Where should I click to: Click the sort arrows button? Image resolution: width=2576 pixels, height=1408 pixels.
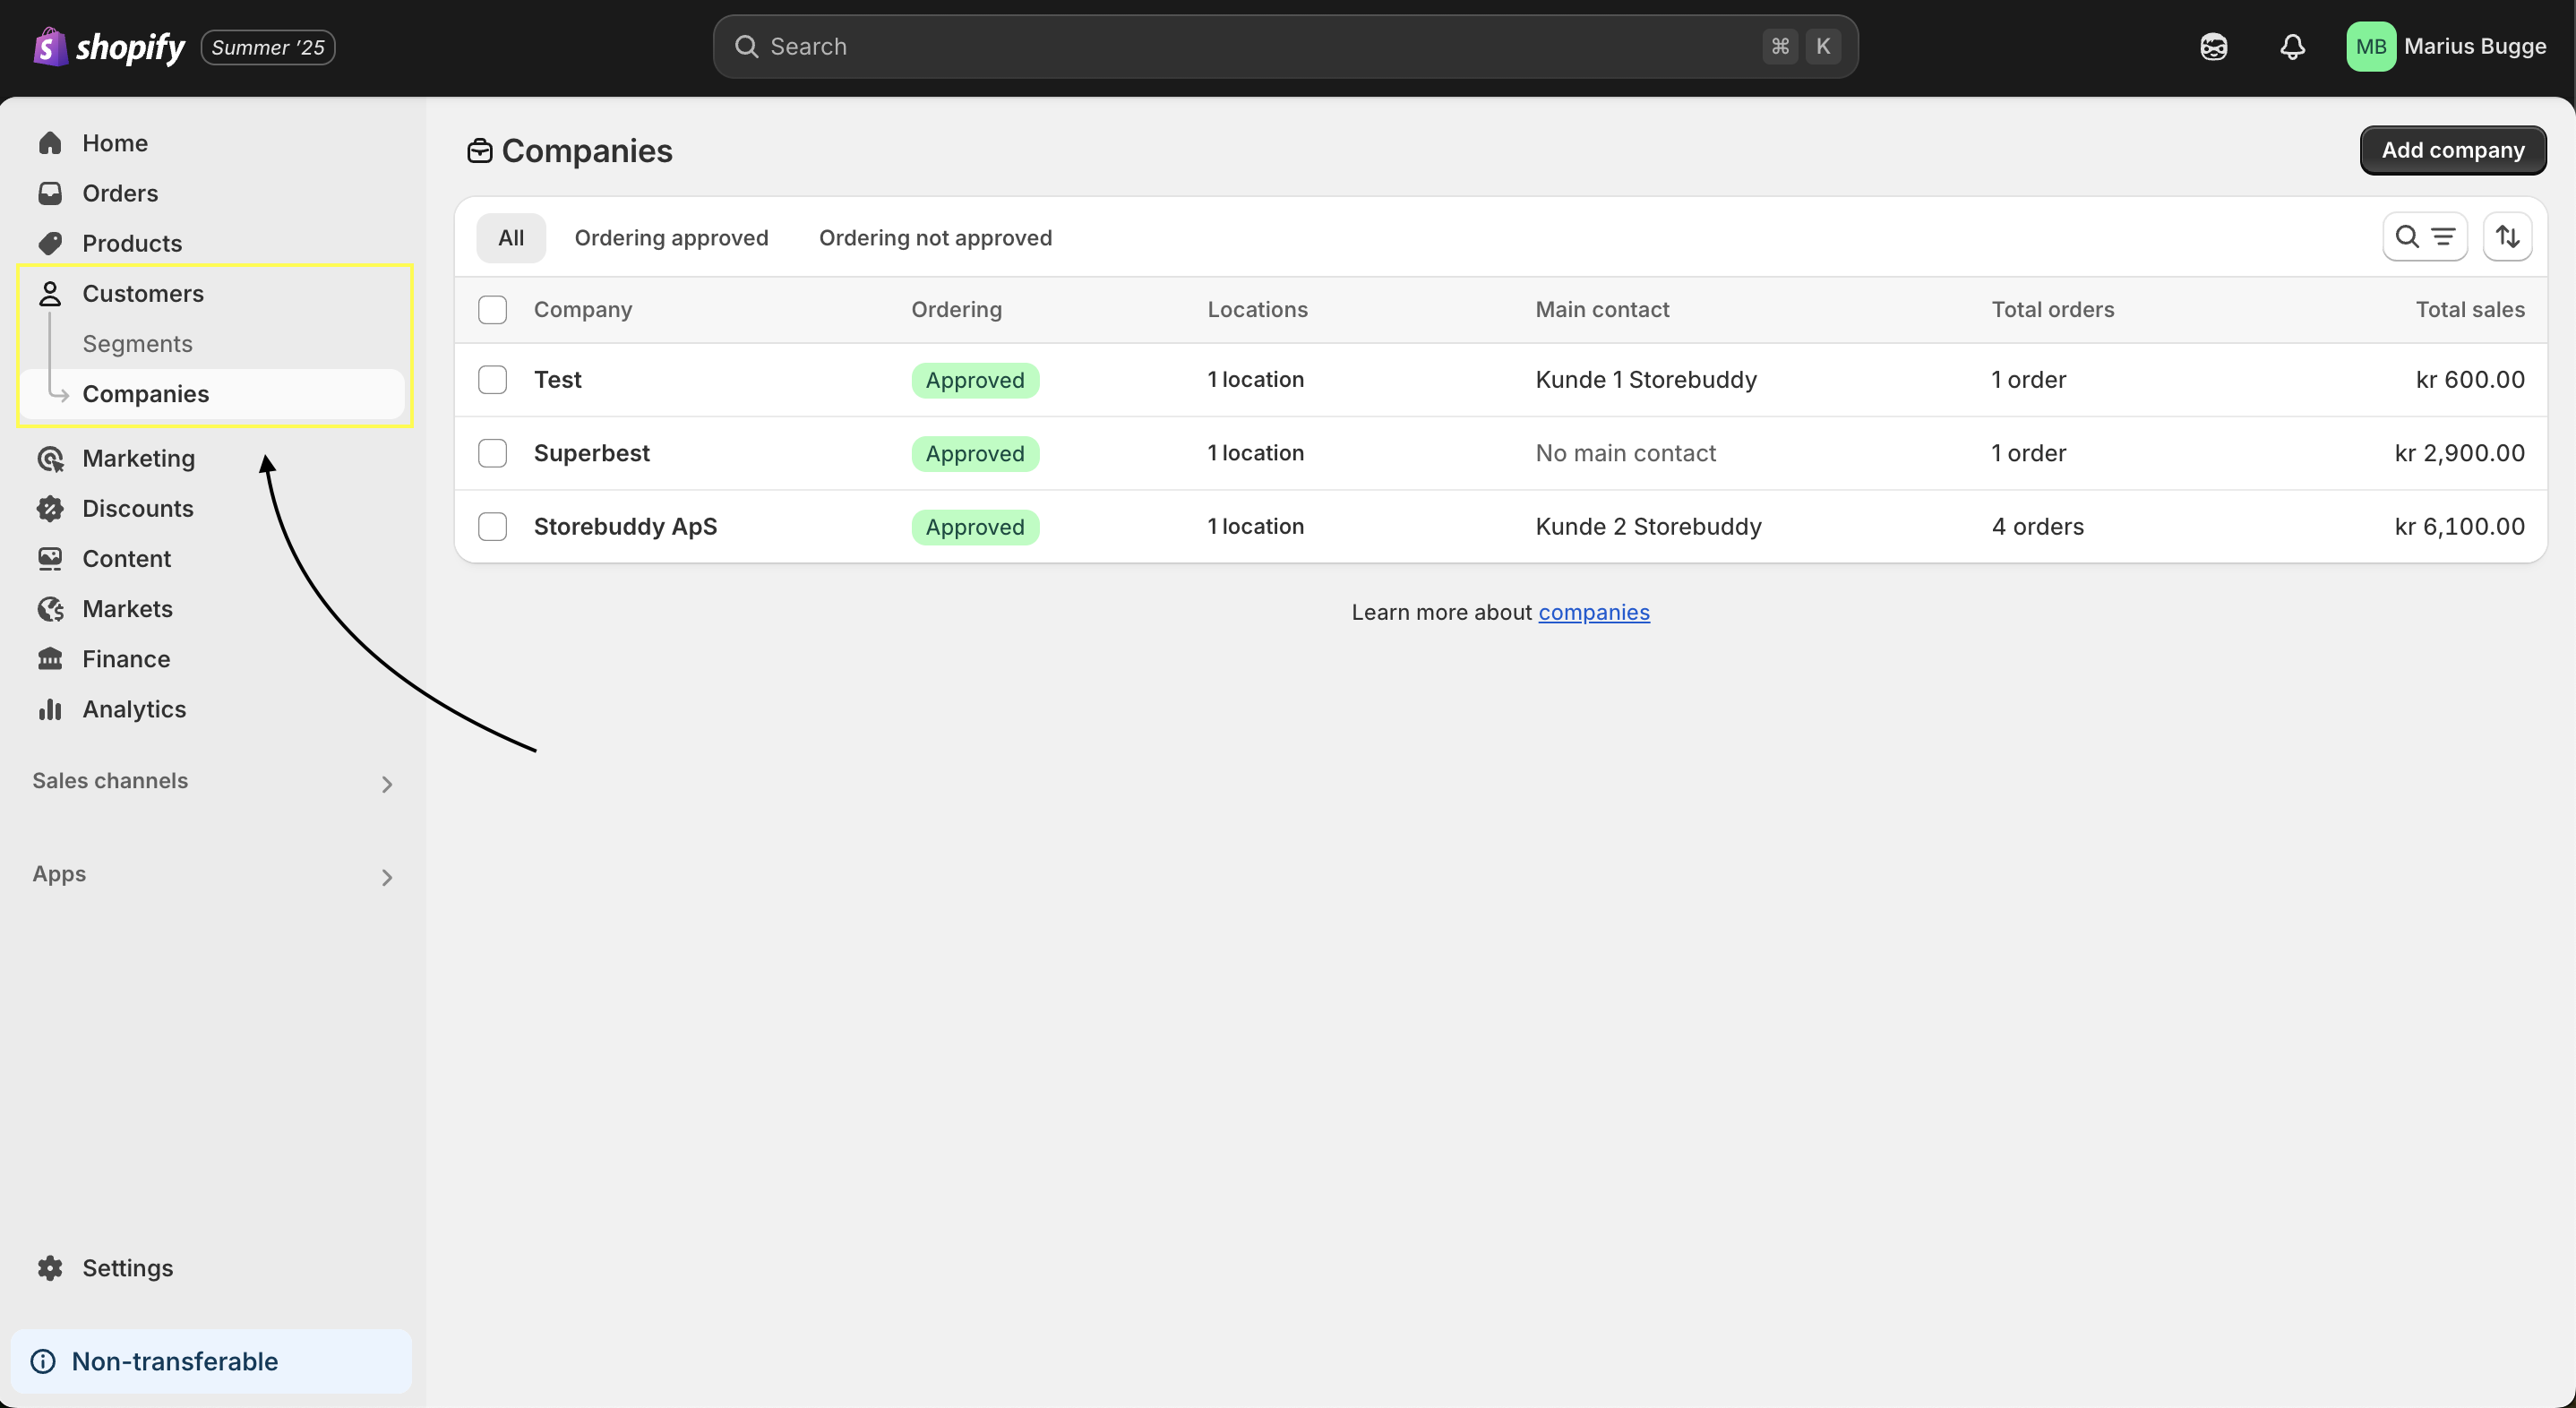2507,237
